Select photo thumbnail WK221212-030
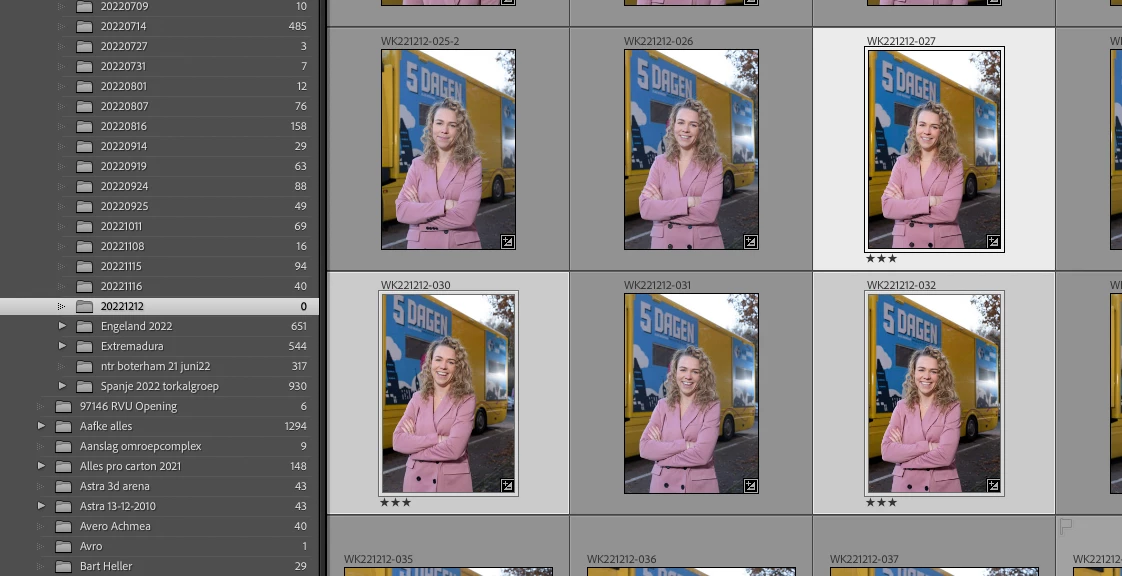 tap(448, 394)
